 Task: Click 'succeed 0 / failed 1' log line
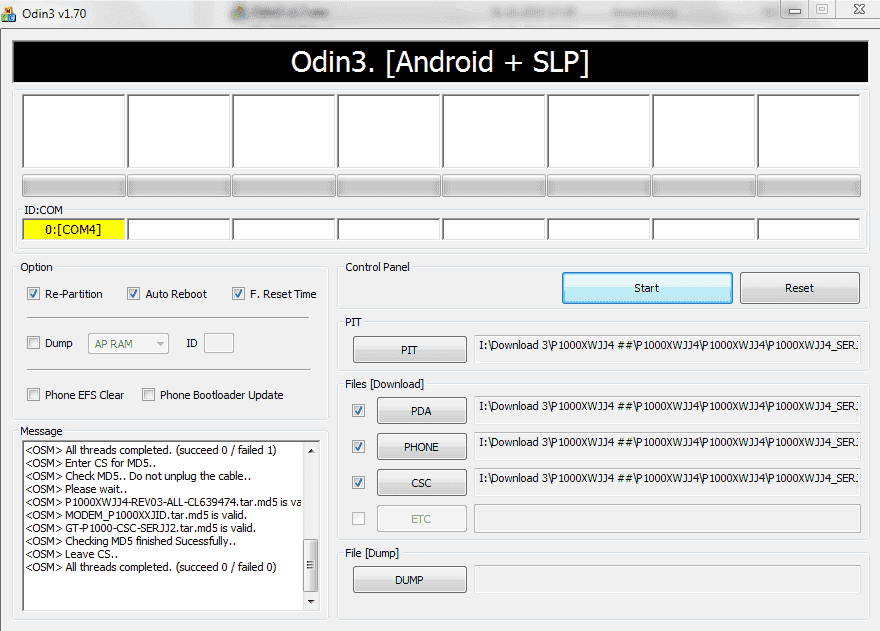pyautogui.click(x=151, y=450)
